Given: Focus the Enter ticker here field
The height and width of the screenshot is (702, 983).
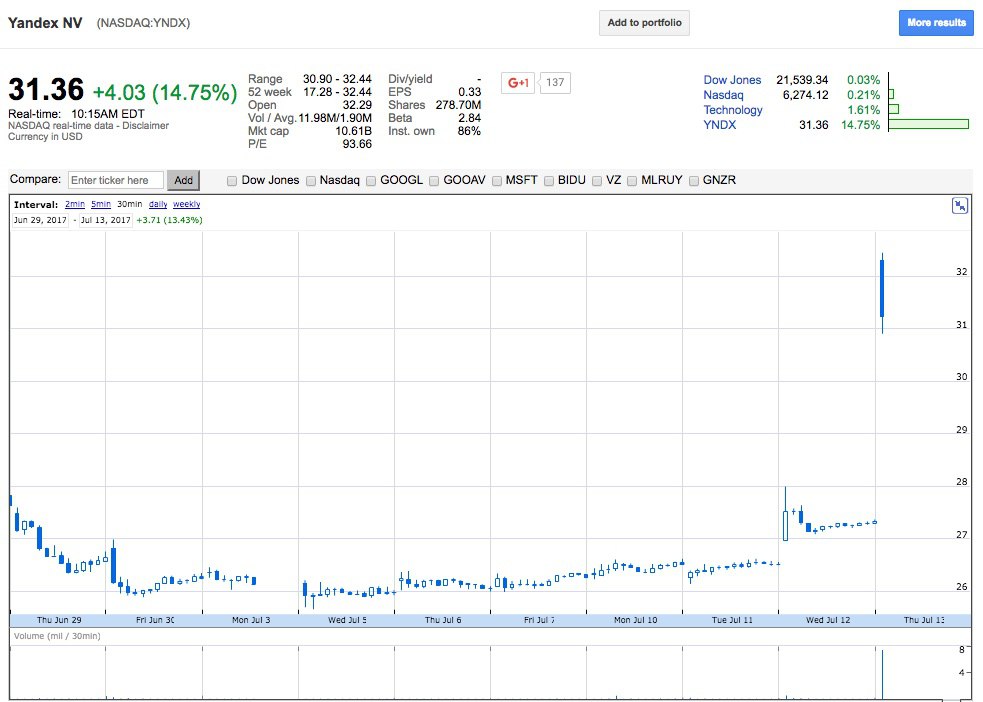Looking at the screenshot, I should [116, 181].
